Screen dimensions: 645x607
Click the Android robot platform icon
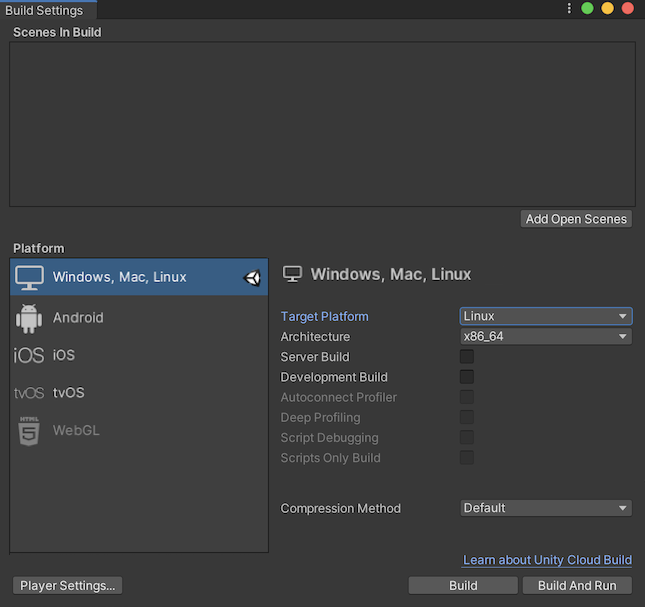pos(29,317)
